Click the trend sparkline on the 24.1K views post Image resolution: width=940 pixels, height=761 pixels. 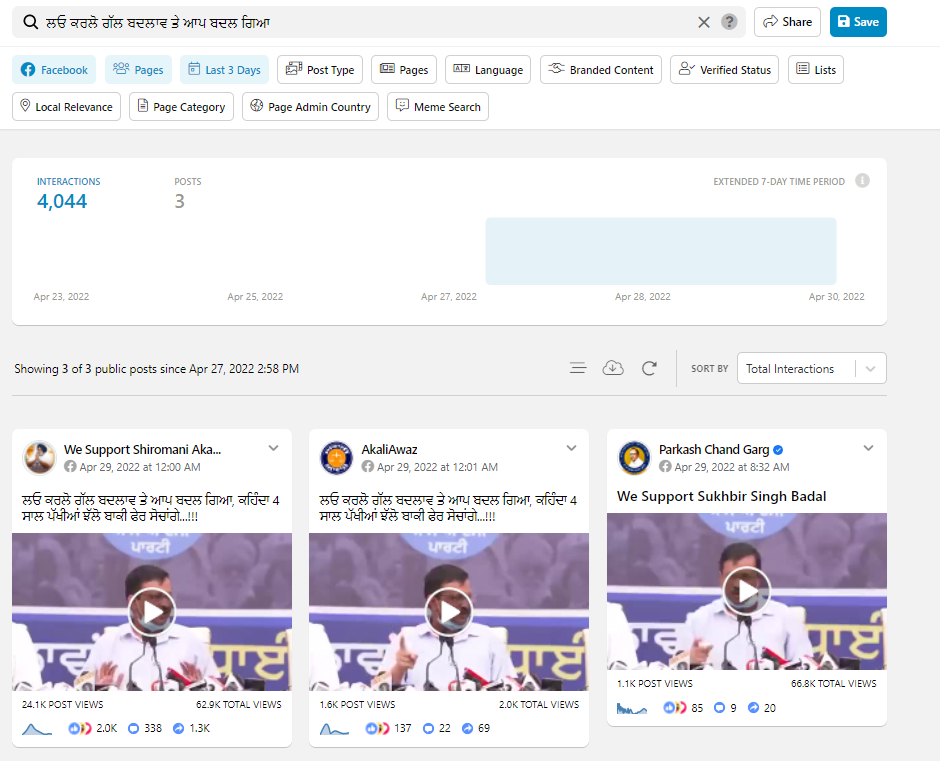tap(37, 729)
